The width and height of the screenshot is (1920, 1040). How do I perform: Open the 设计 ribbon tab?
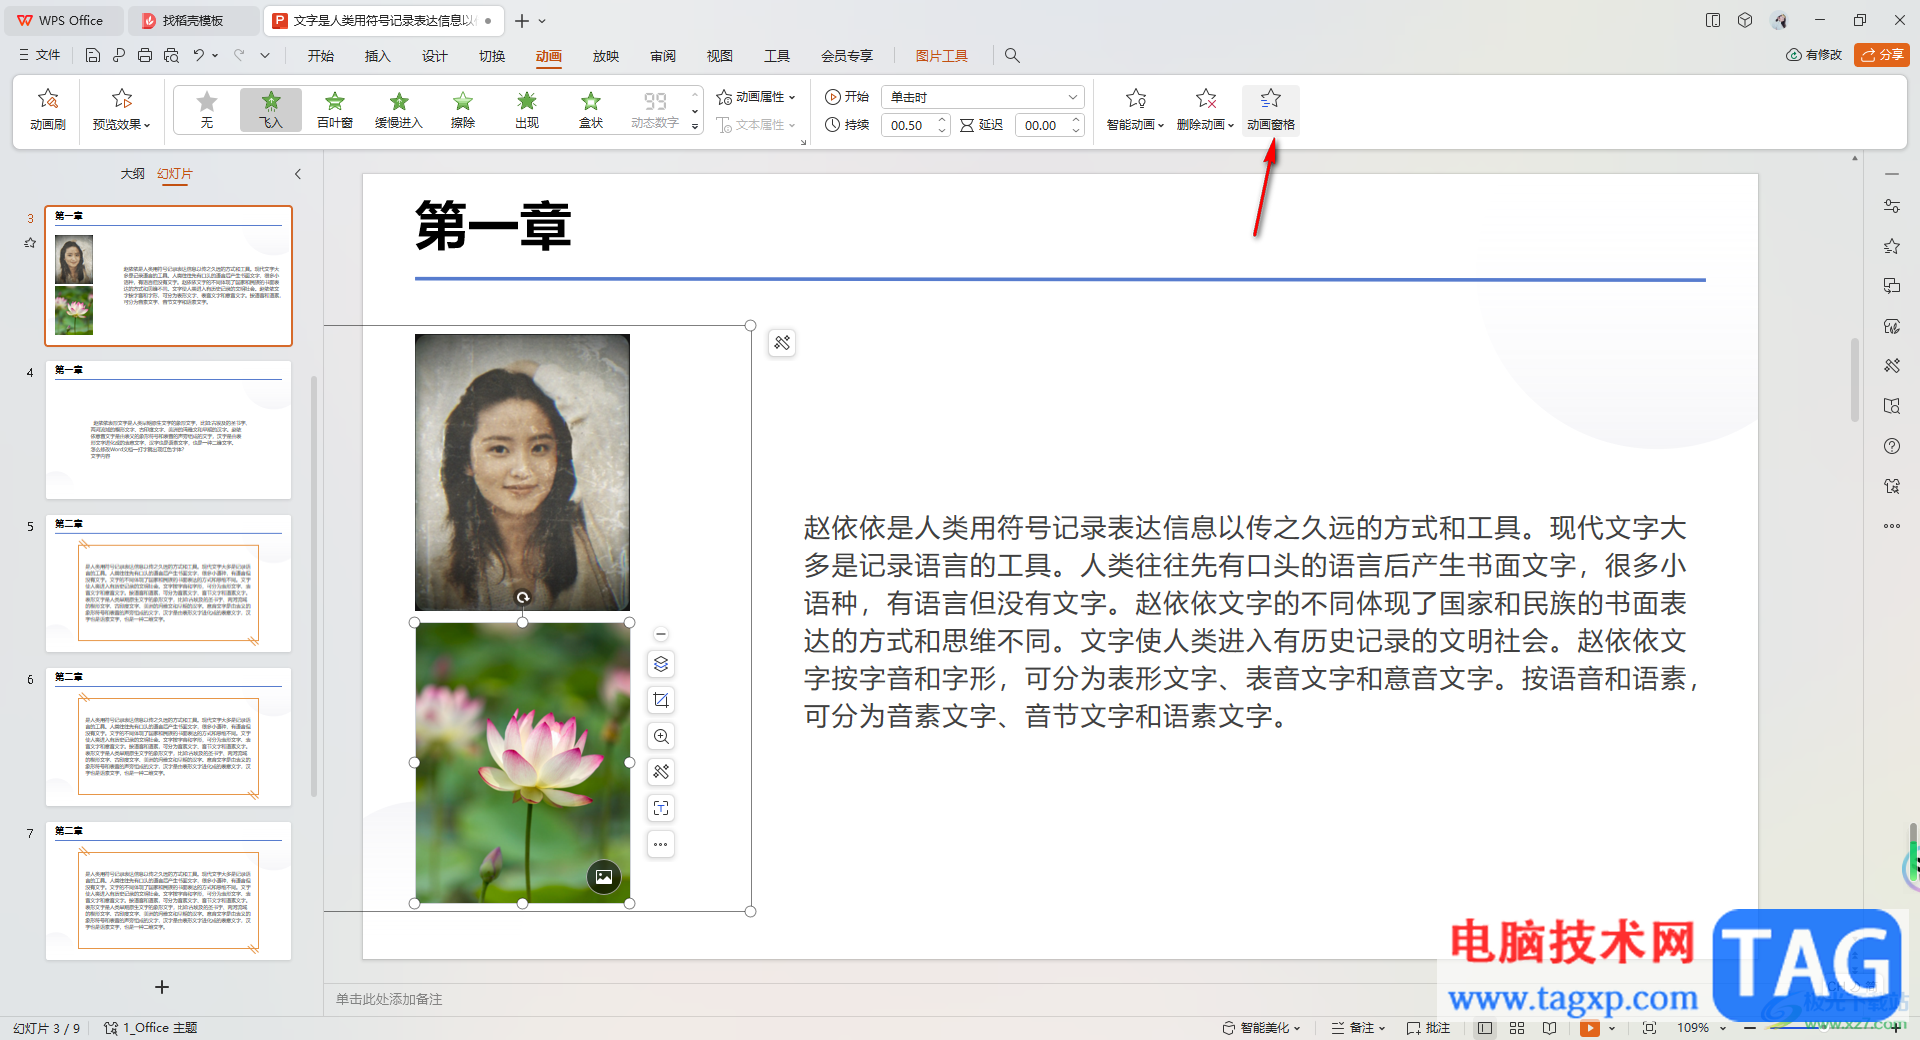point(435,56)
